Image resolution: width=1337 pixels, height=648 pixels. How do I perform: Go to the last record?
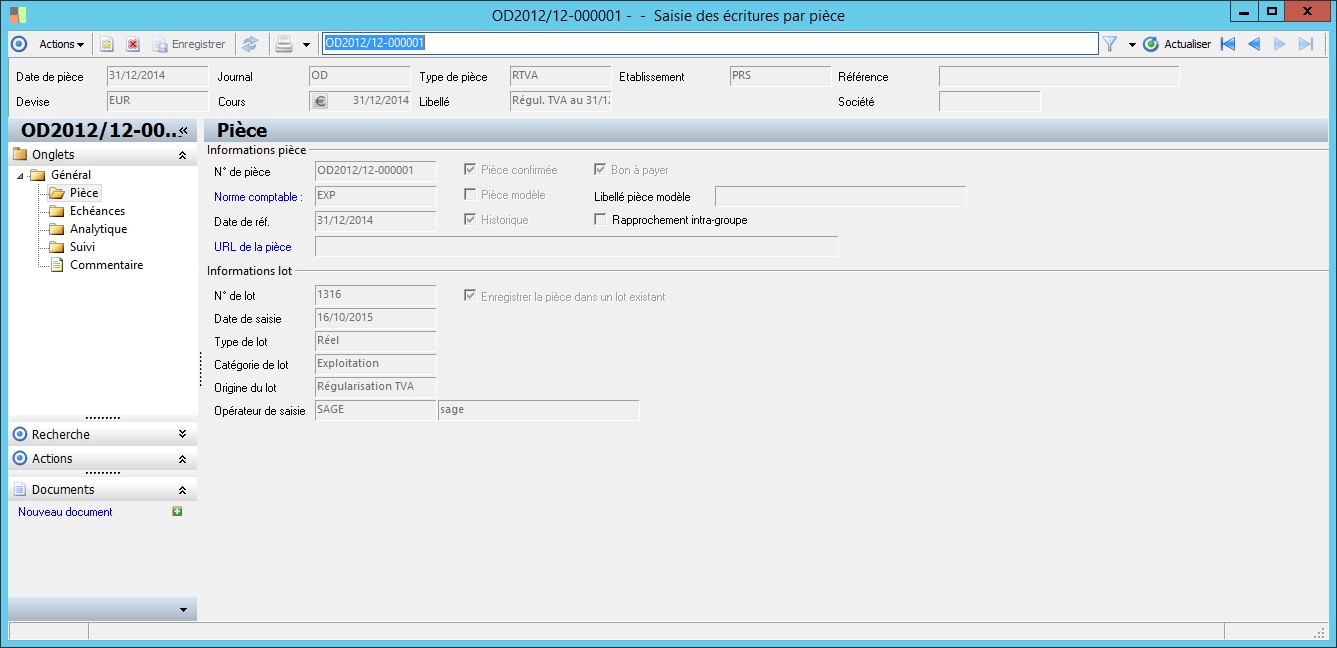click(1305, 44)
